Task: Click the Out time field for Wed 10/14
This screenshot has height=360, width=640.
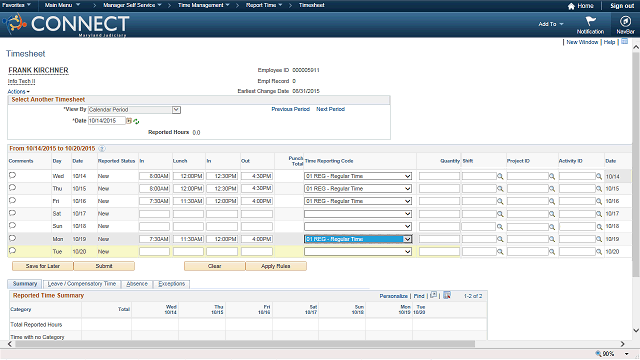Action: [x=257, y=176]
